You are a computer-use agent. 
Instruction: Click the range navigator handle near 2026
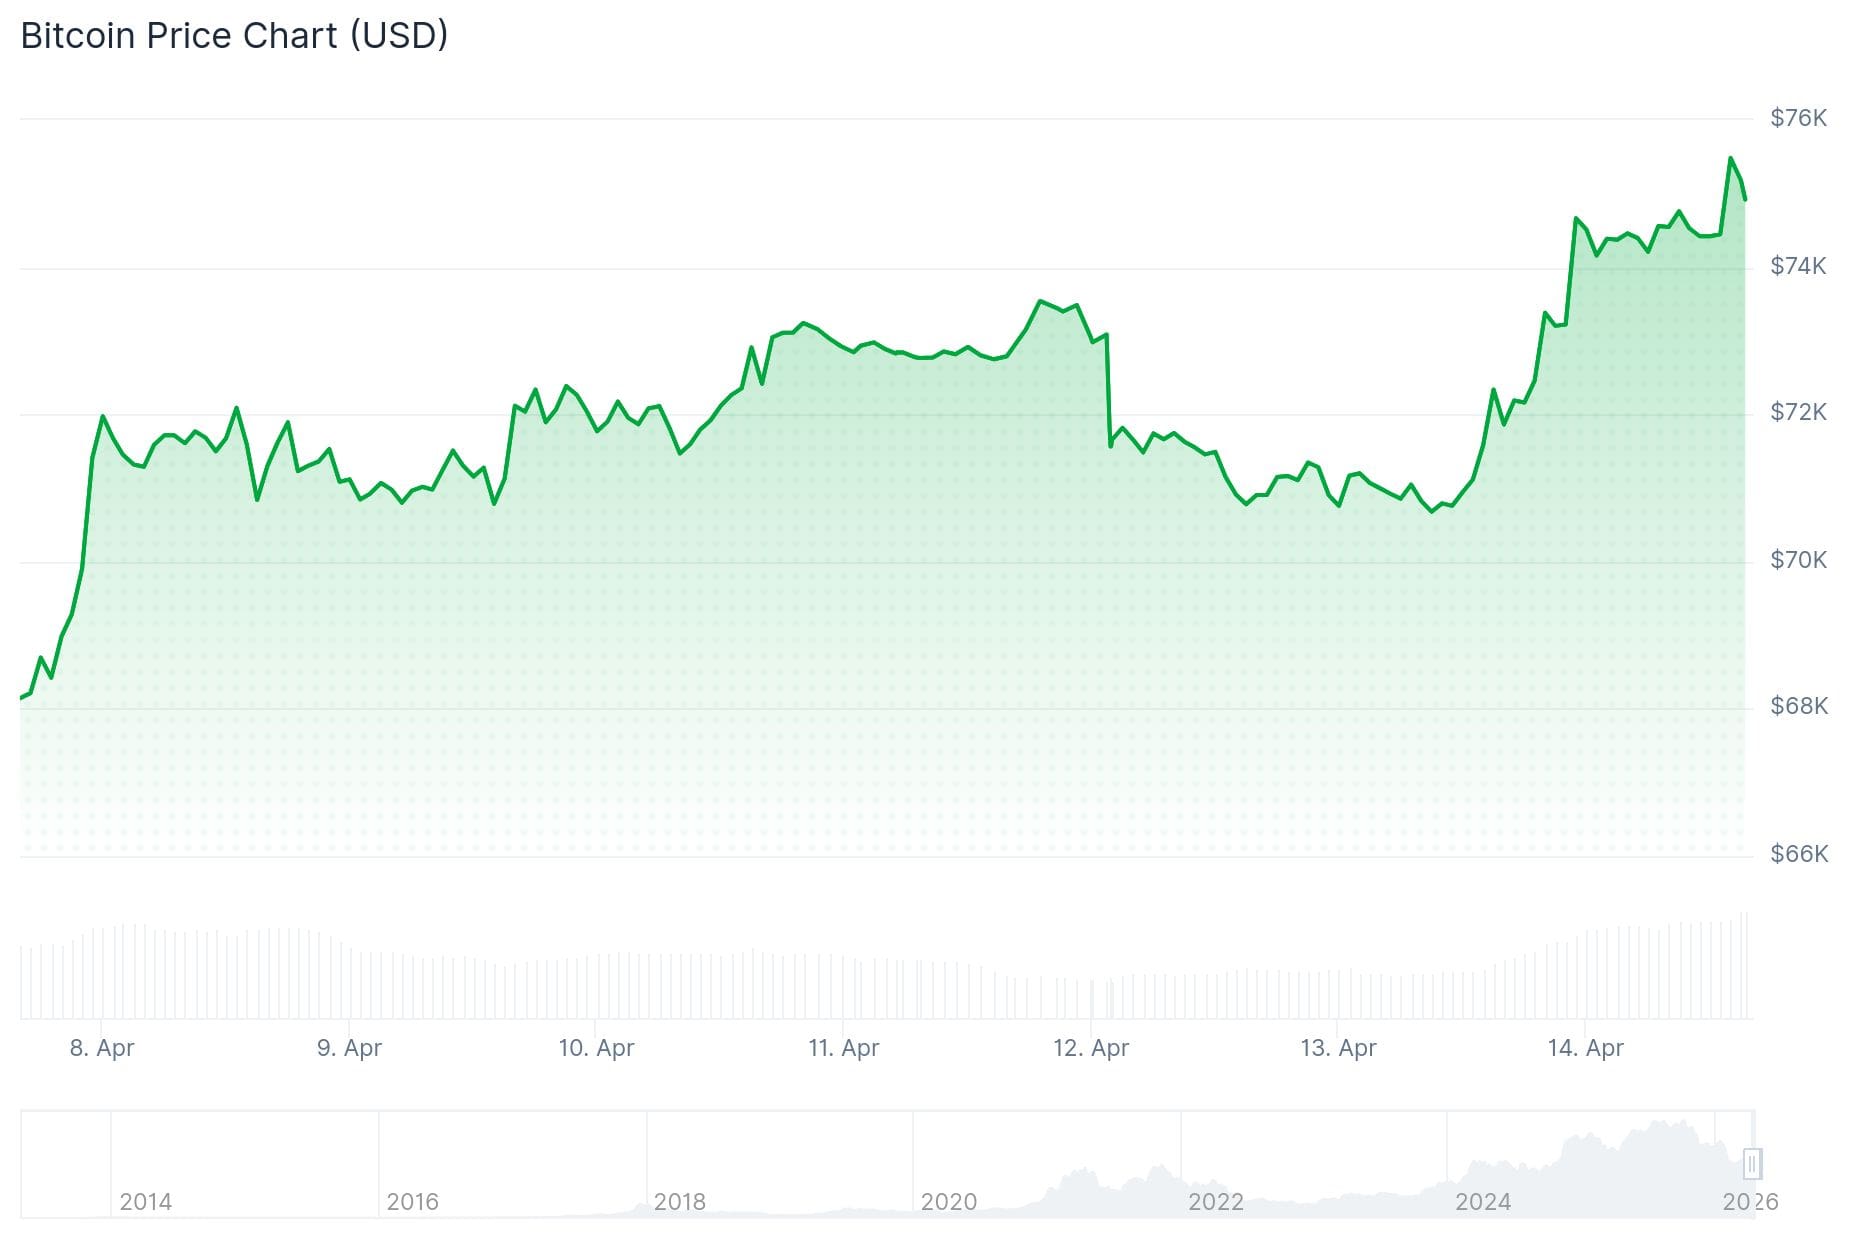[1751, 1164]
